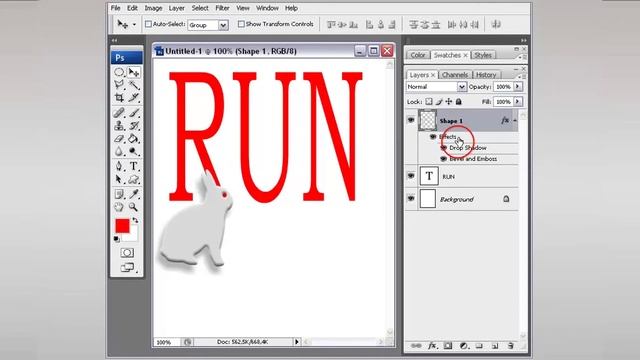Select the Blur tool

(x=119, y=151)
